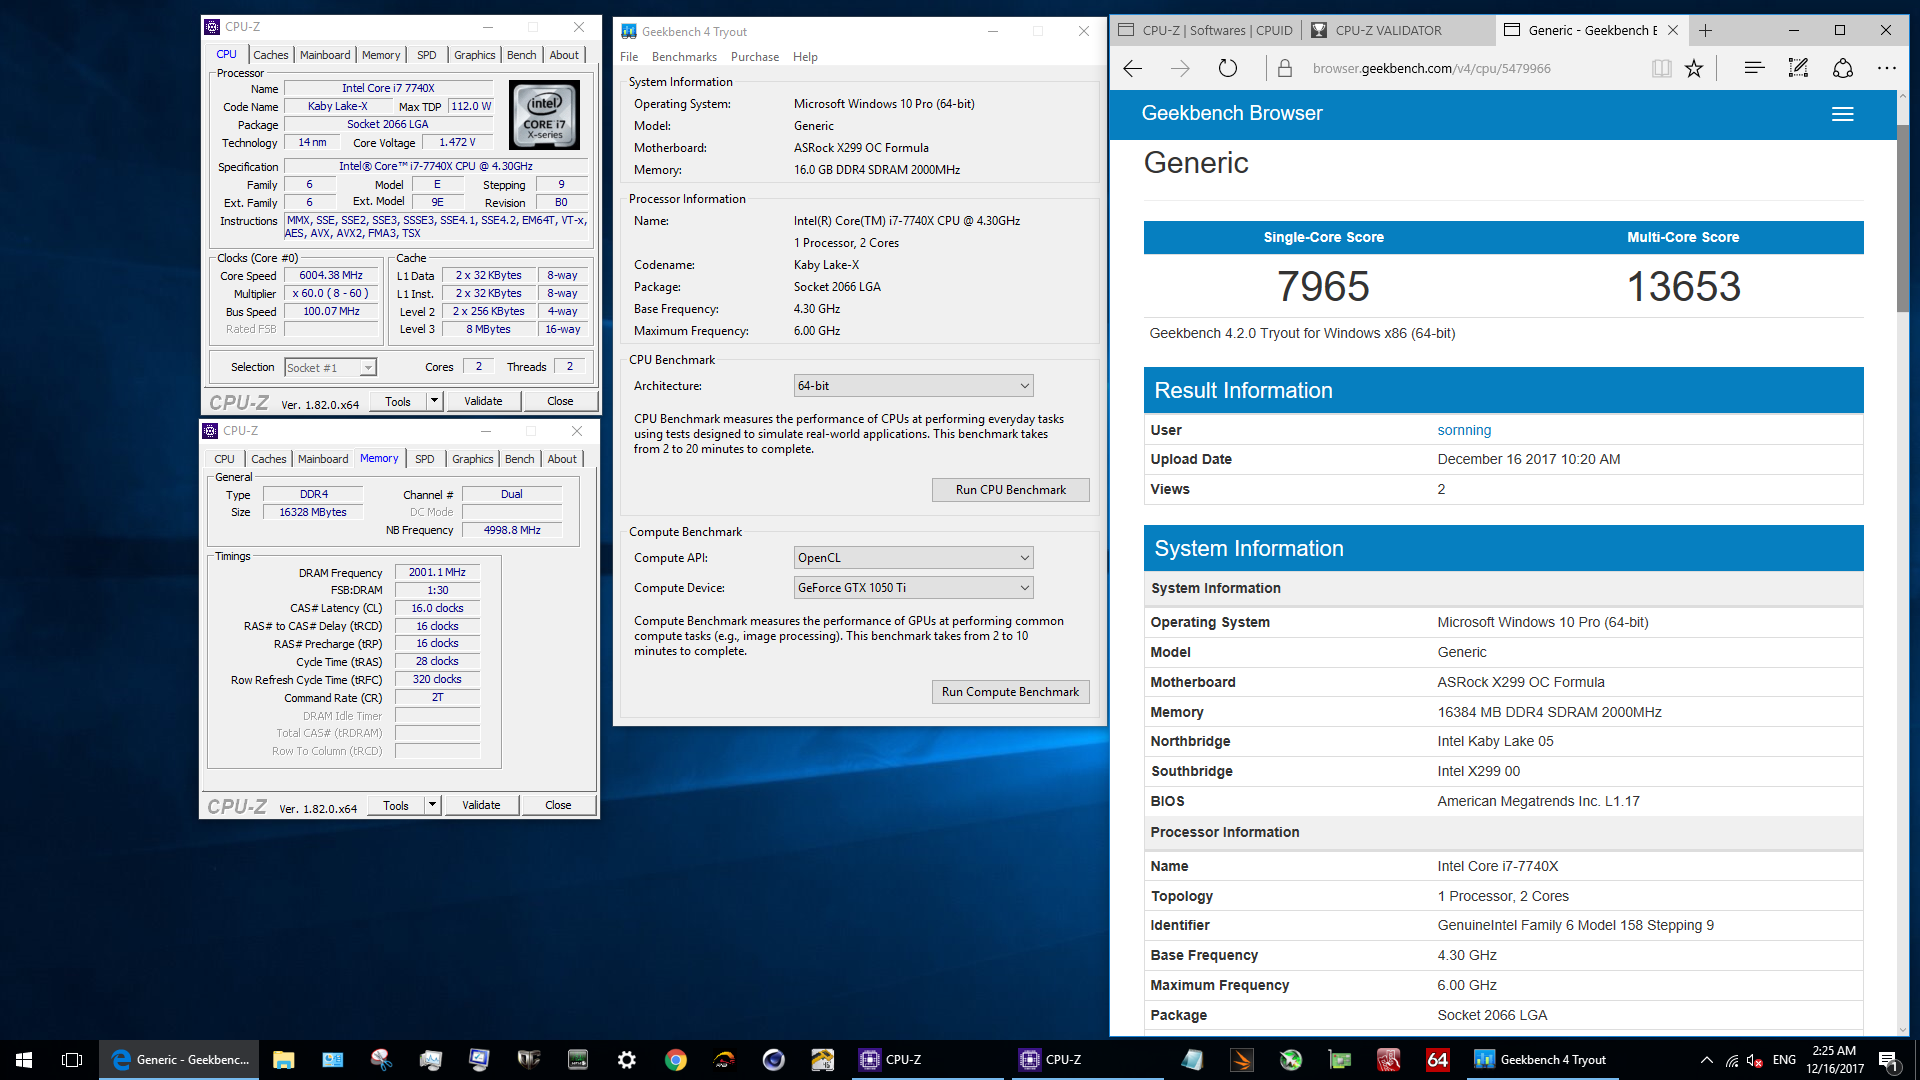This screenshot has width=1920, height=1080.
Task: Click the volume icon in the system tray
Action: tap(1755, 1060)
